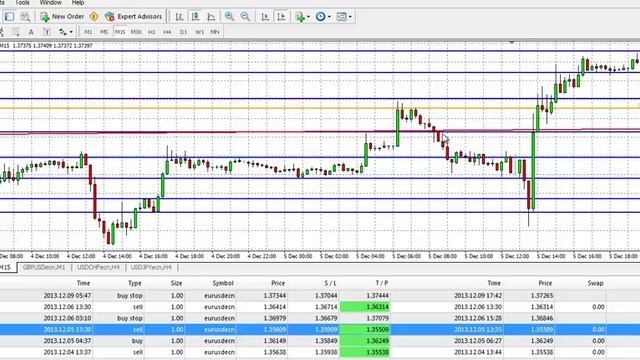Toggle chart auto scroll
The height and width of the screenshot is (360, 640).
(x=265, y=17)
